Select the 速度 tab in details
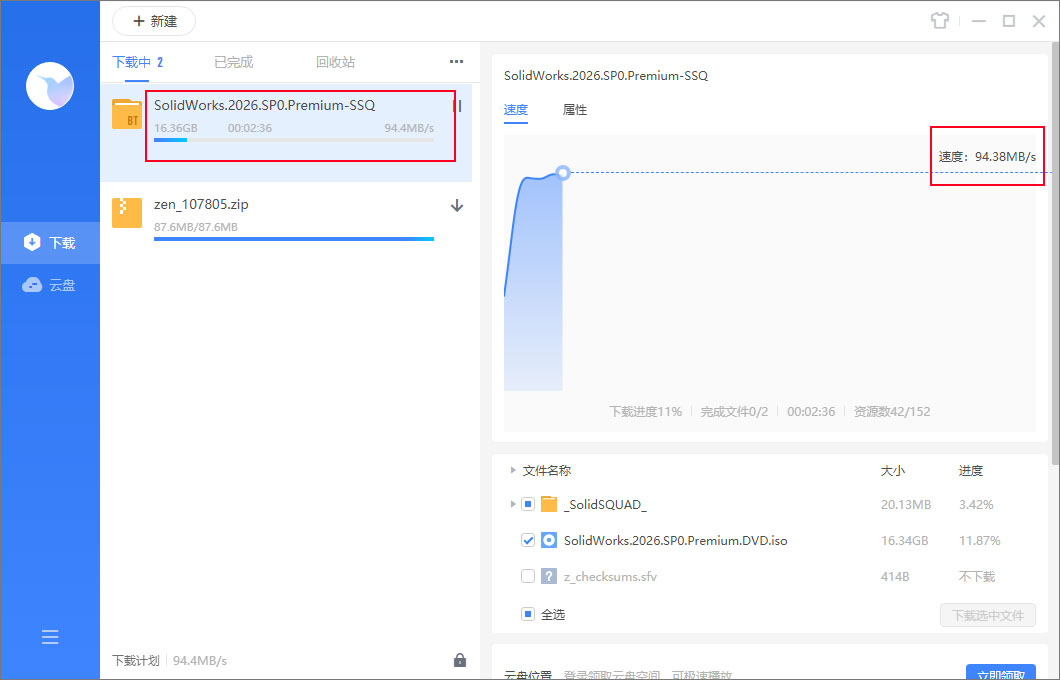The image size is (1060, 680). pos(516,110)
